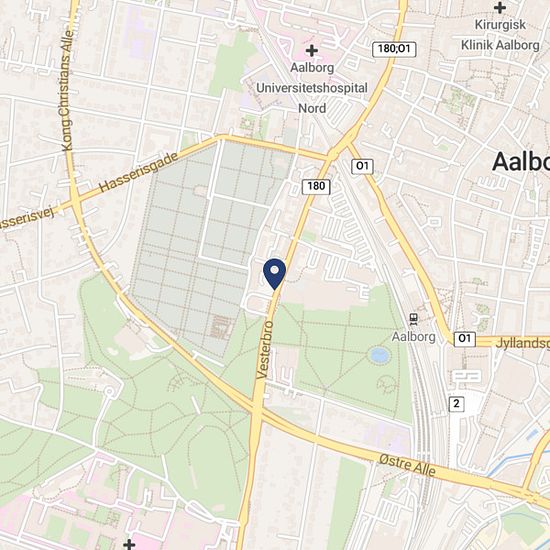This screenshot has height=550, width=550.
Task: Click the Hasserisvej street label
Action: [27, 219]
